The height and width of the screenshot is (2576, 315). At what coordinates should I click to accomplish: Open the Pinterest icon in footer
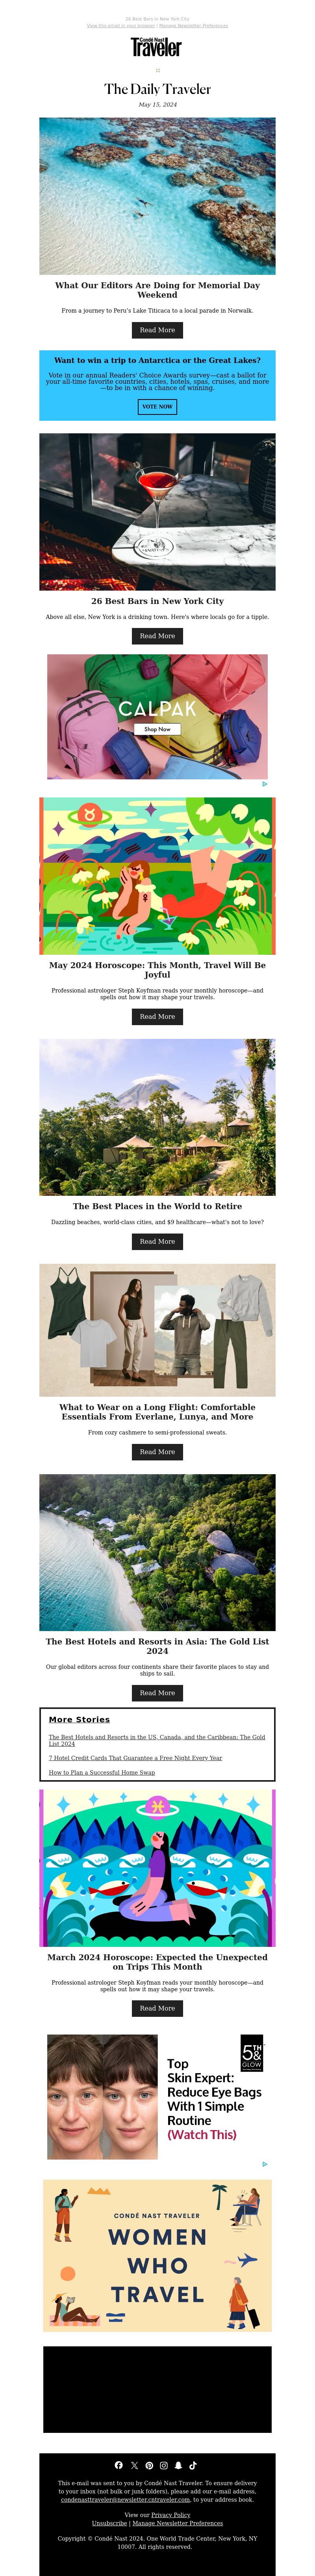click(149, 2465)
